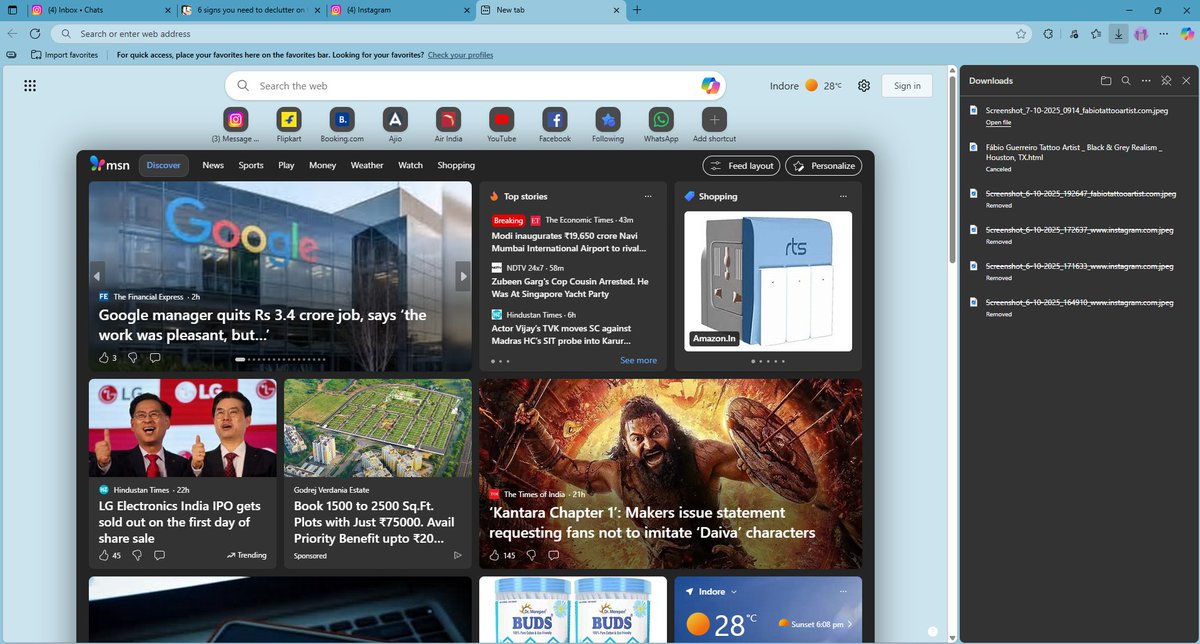Open the Instagram messages shortcut tile
Image resolution: width=1200 pixels, height=644 pixels.
(235, 120)
